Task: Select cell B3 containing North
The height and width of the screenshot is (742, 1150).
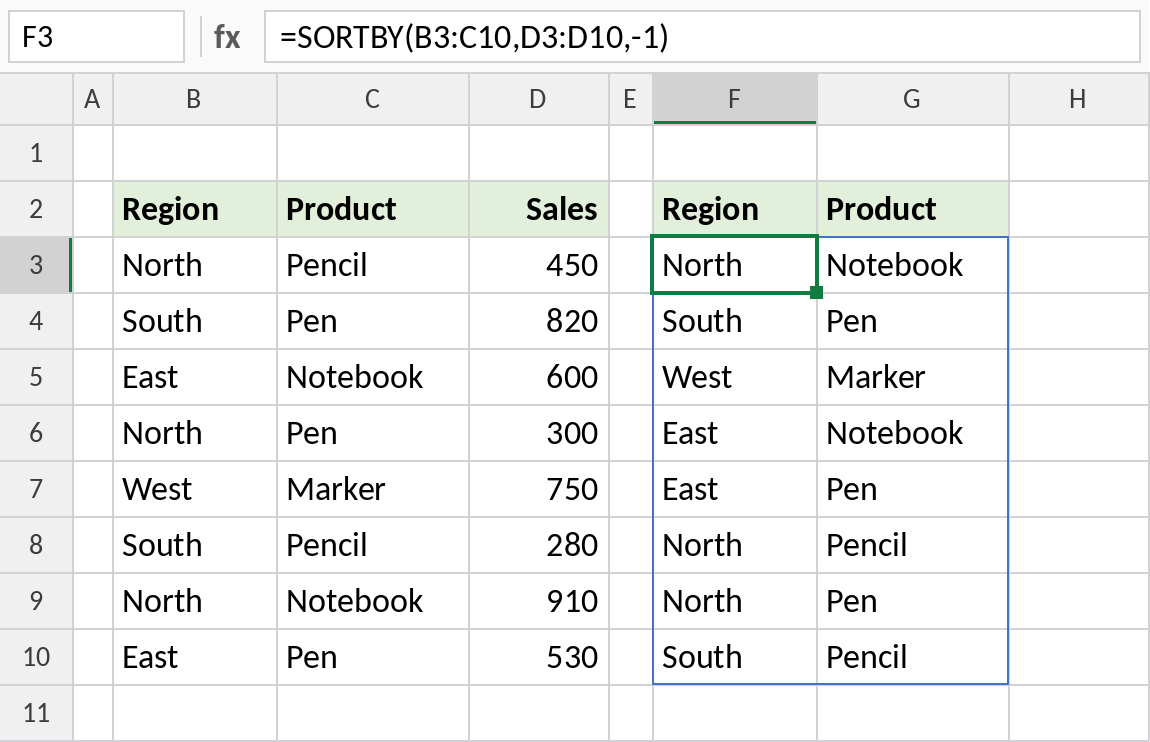Action: 195,265
